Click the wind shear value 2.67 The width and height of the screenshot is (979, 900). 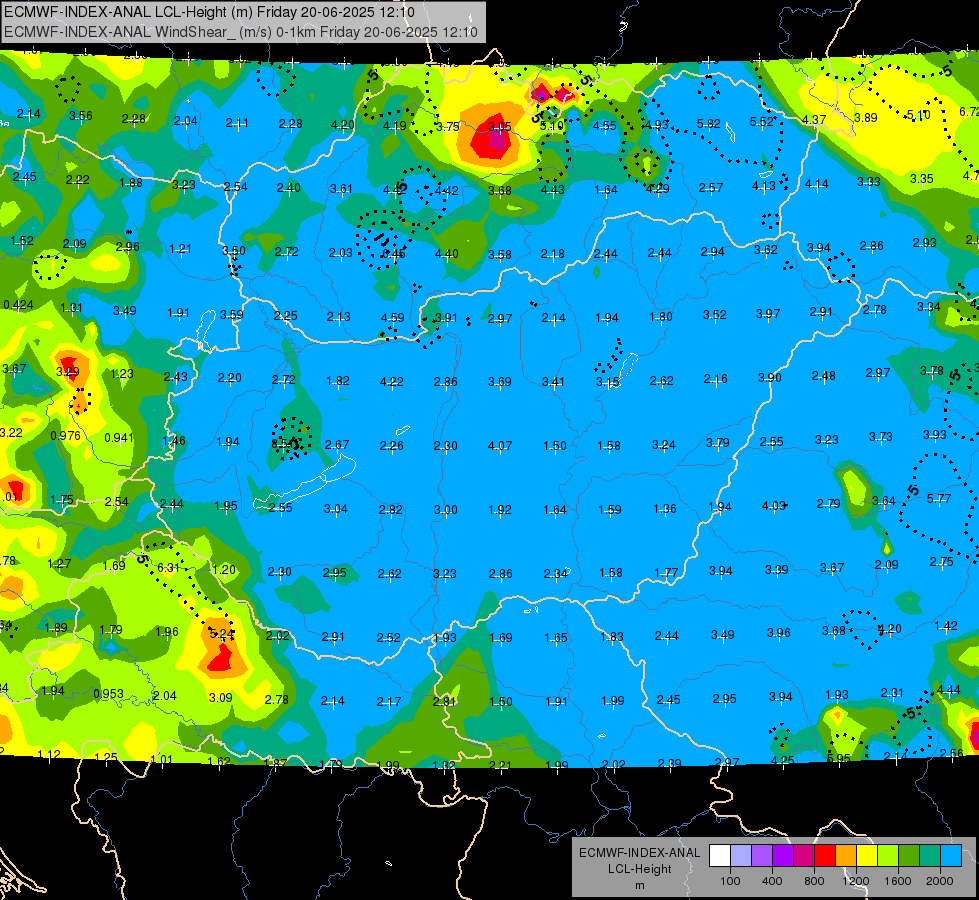pyautogui.click(x=337, y=445)
